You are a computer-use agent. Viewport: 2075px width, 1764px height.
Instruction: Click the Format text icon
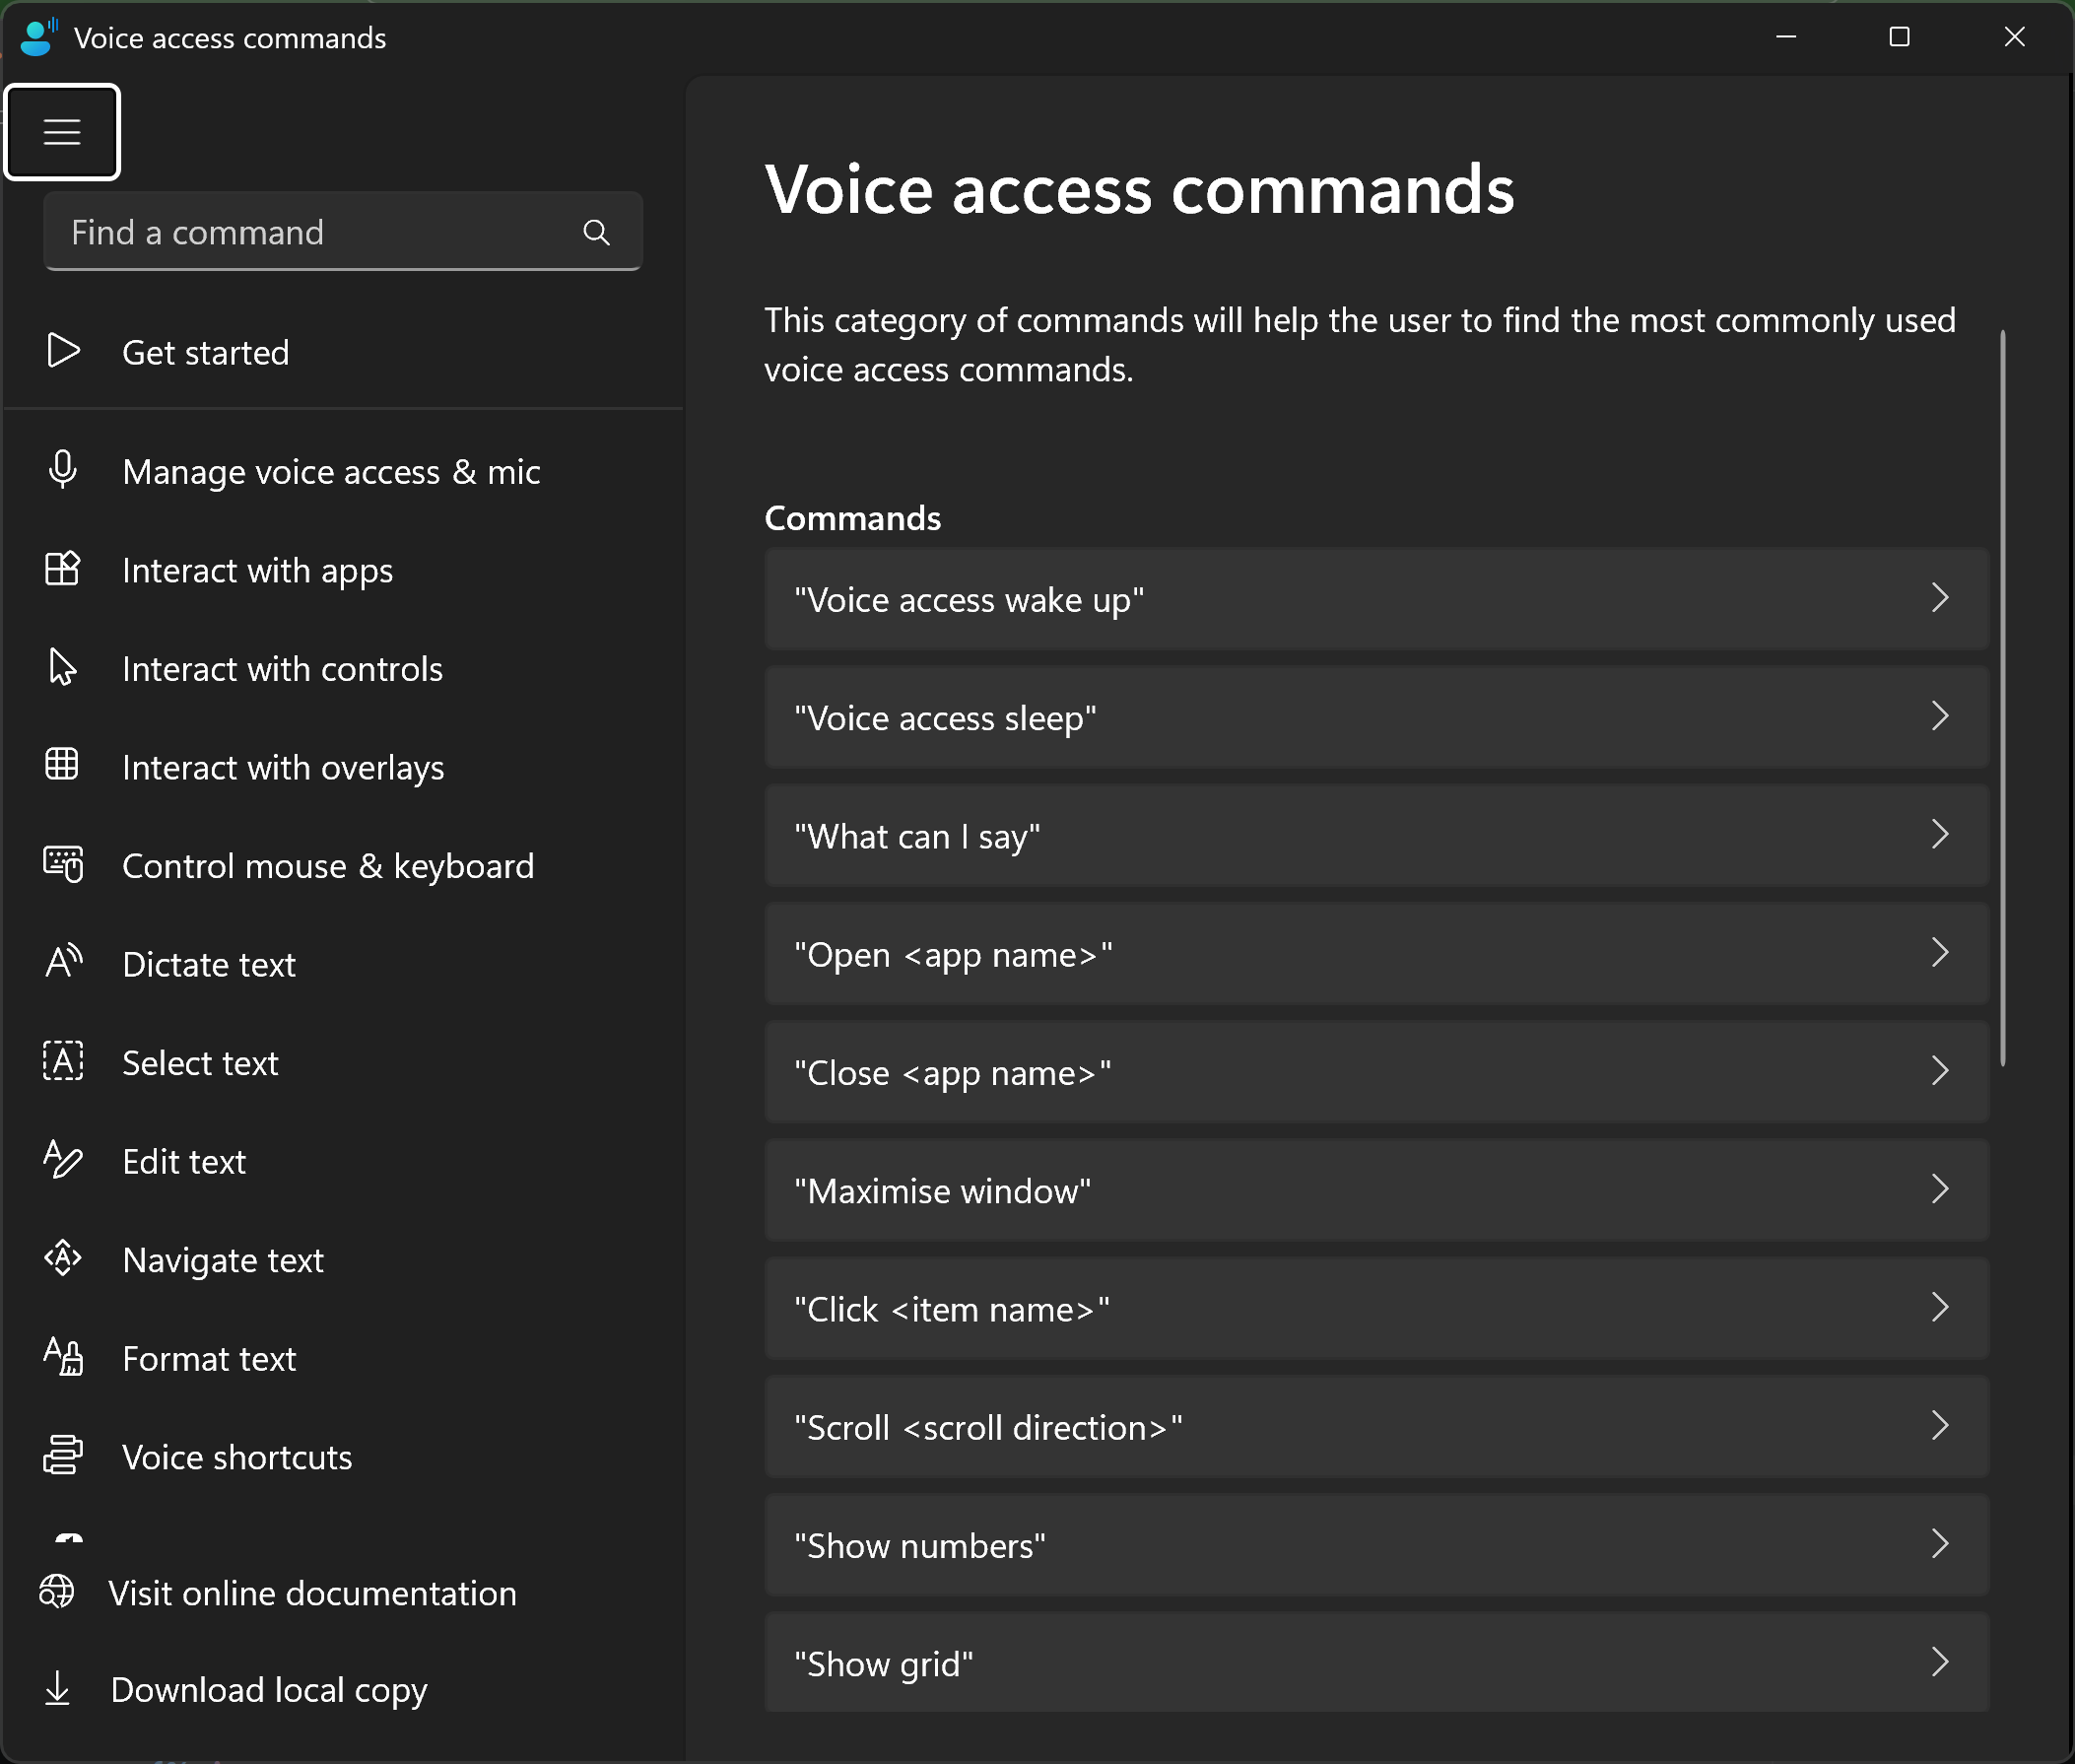pos(62,1357)
